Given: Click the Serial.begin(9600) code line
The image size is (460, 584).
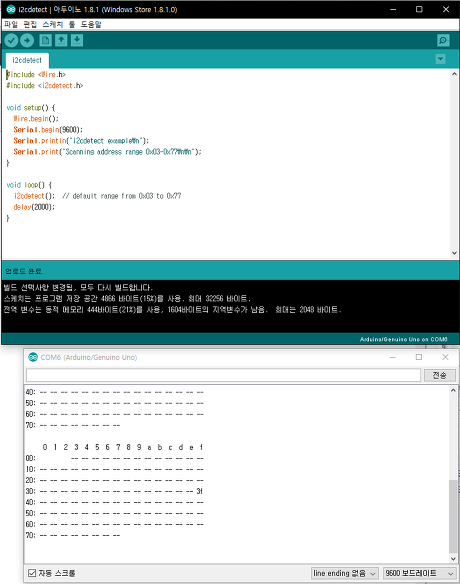Looking at the screenshot, I should click(x=48, y=130).
